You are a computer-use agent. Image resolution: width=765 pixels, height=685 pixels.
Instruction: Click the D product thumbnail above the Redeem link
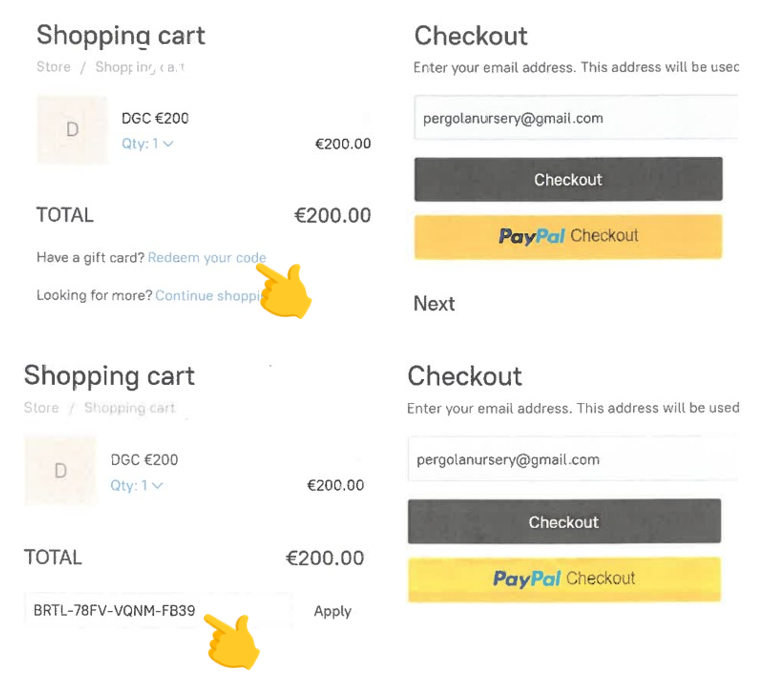72,130
